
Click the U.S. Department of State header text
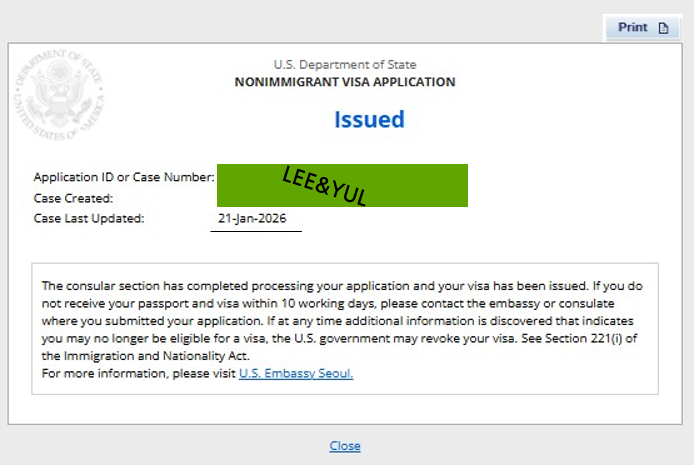pos(345,65)
